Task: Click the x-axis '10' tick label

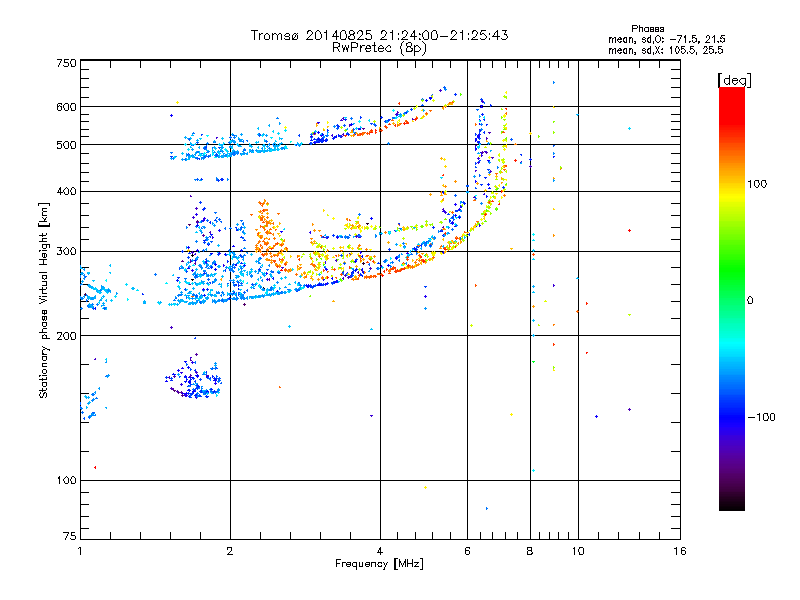Action: coord(578,551)
